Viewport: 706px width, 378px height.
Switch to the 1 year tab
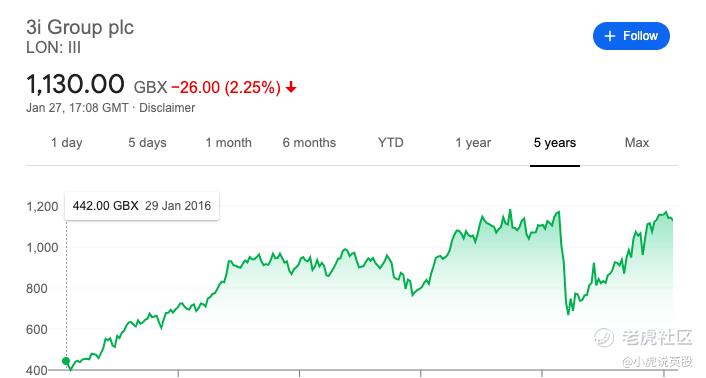point(473,143)
